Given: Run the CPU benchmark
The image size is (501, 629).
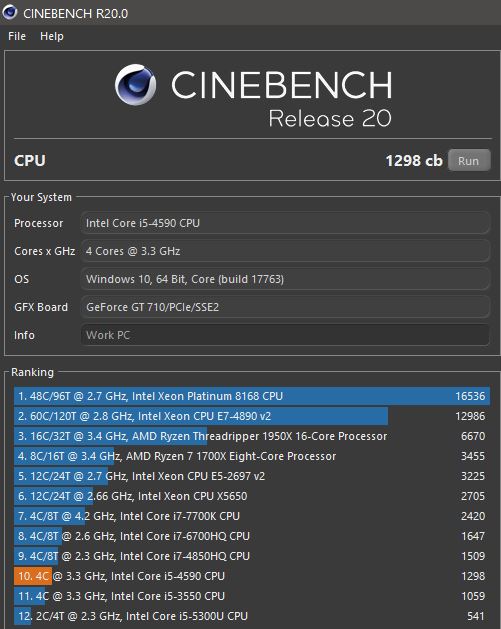Looking at the screenshot, I should coord(469,160).
